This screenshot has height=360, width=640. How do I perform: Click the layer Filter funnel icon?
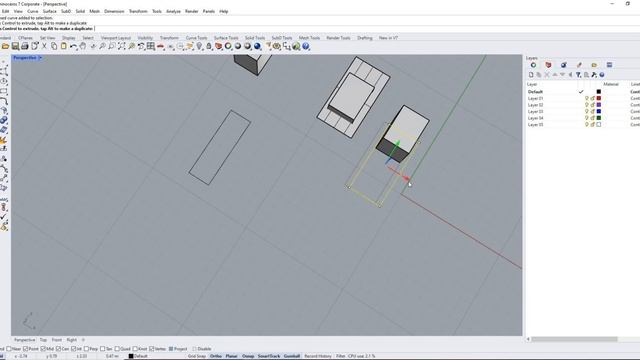(x=578, y=75)
